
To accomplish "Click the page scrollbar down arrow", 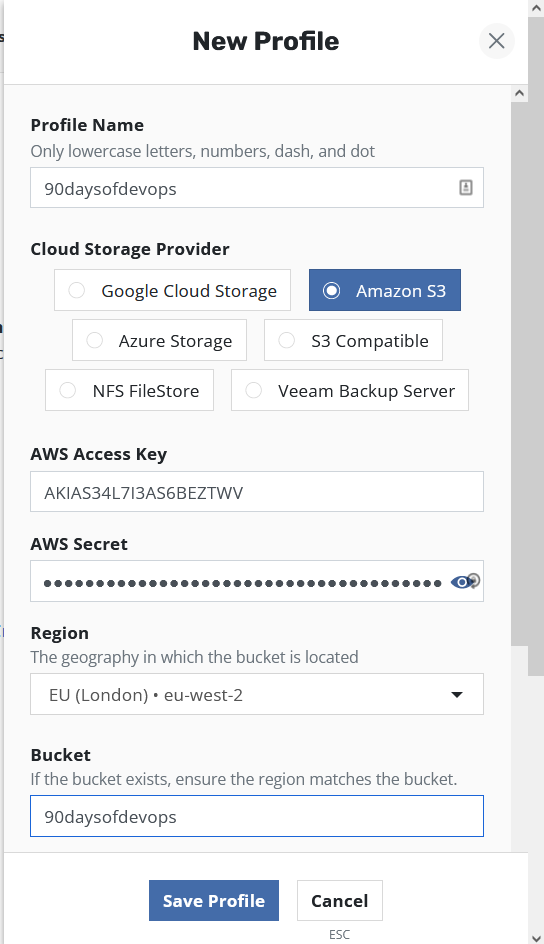I will 536,937.
